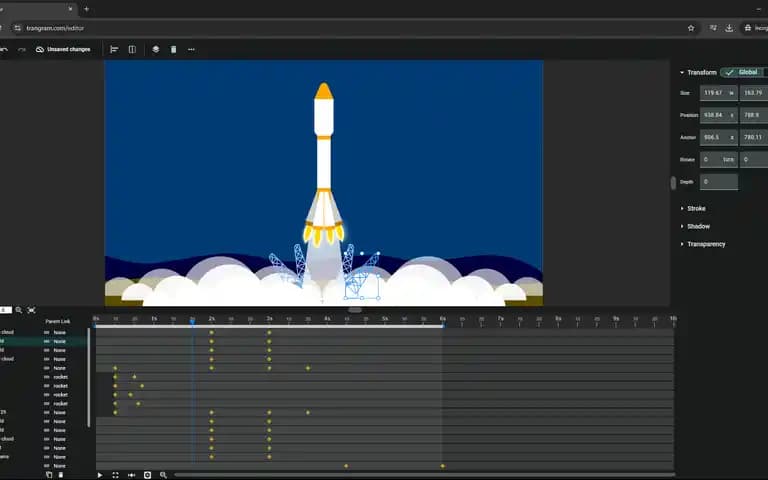
Task: Click the frame-corners icon next to play
Action: pyautogui.click(x=116, y=475)
